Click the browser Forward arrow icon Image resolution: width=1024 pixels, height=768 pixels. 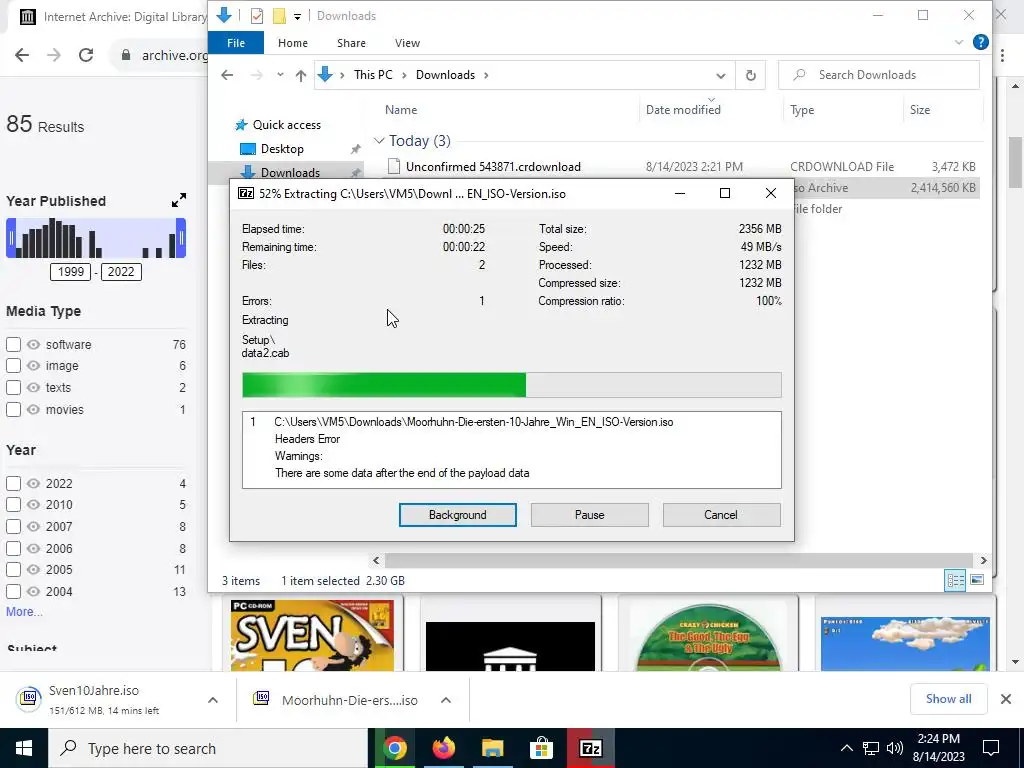(x=54, y=55)
